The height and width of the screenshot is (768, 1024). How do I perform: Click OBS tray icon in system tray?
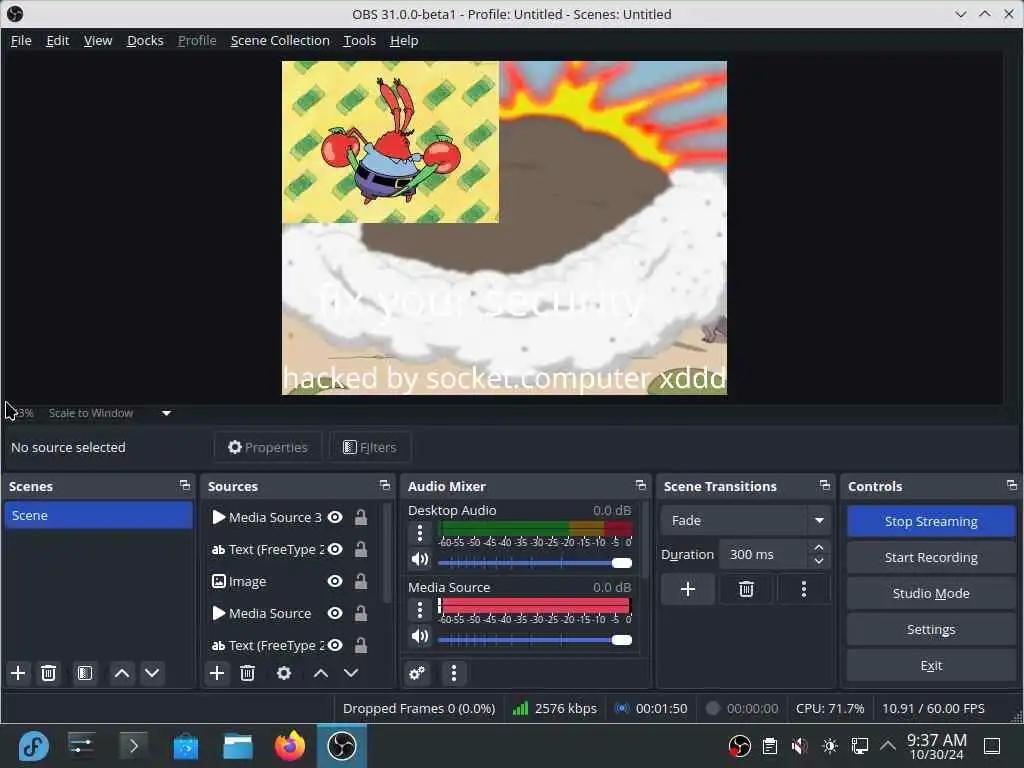point(740,746)
